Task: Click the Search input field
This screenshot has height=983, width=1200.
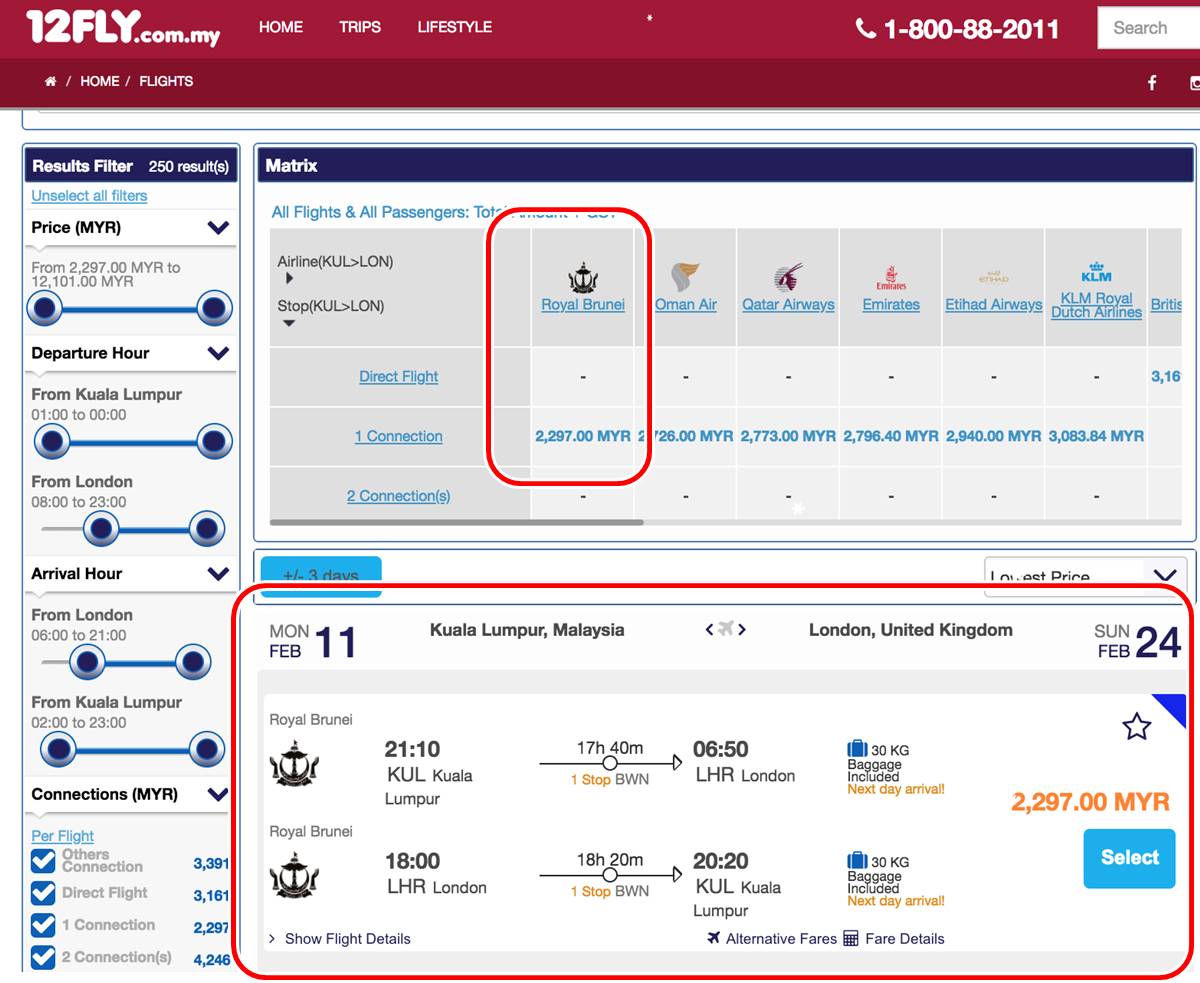Action: click(1149, 28)
